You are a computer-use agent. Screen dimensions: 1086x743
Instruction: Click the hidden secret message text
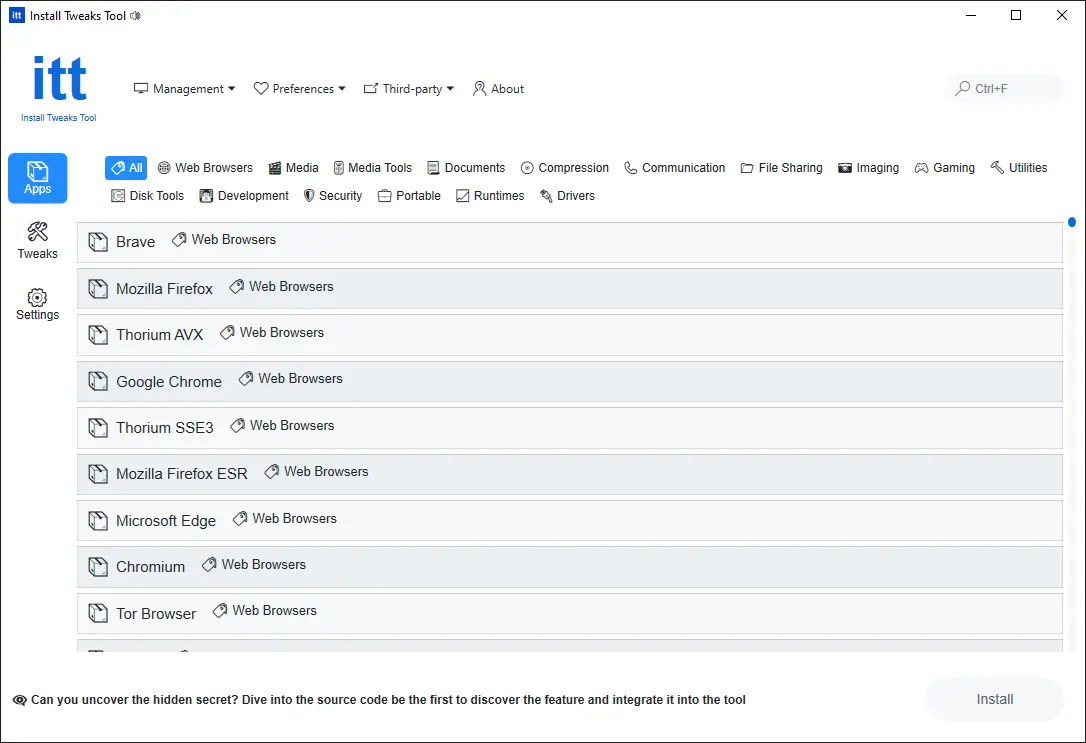tap(389, 700)
